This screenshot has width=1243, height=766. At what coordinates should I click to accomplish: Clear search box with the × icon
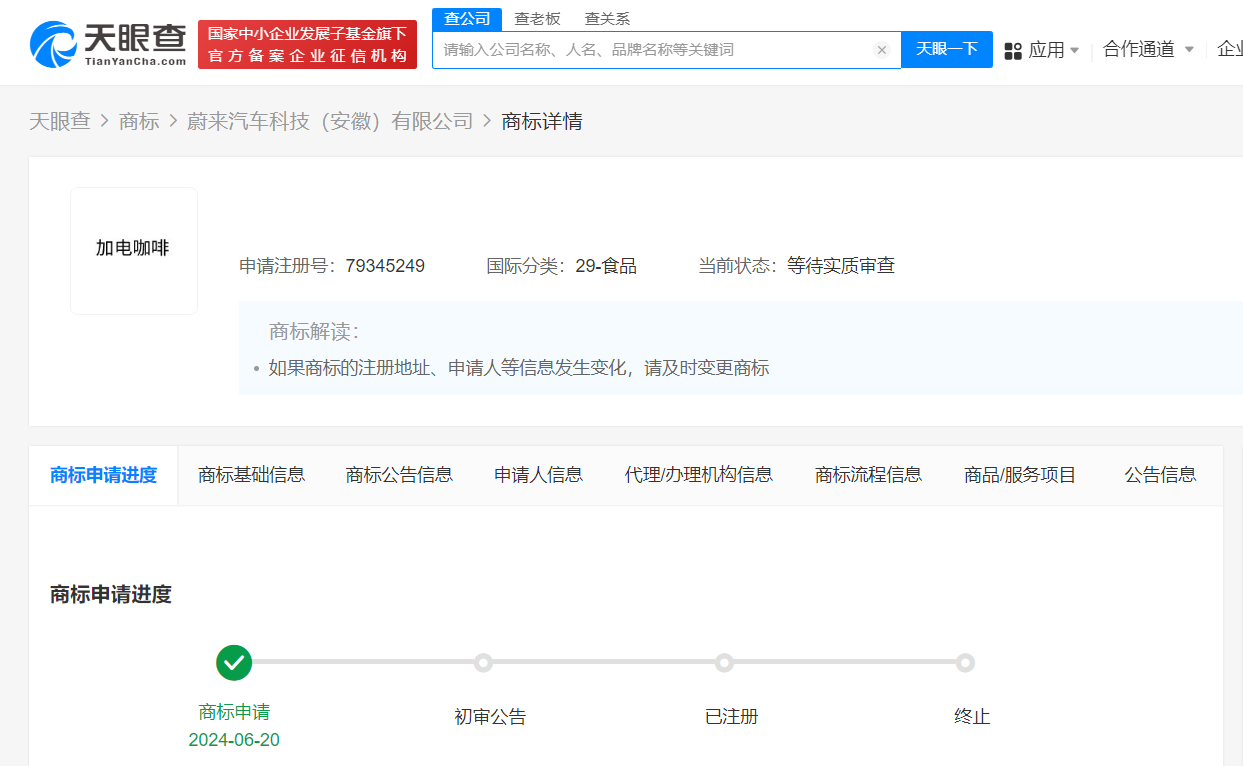(881, 49)
